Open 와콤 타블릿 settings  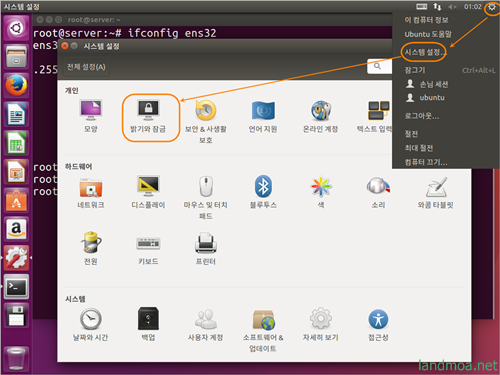point(435,192)
